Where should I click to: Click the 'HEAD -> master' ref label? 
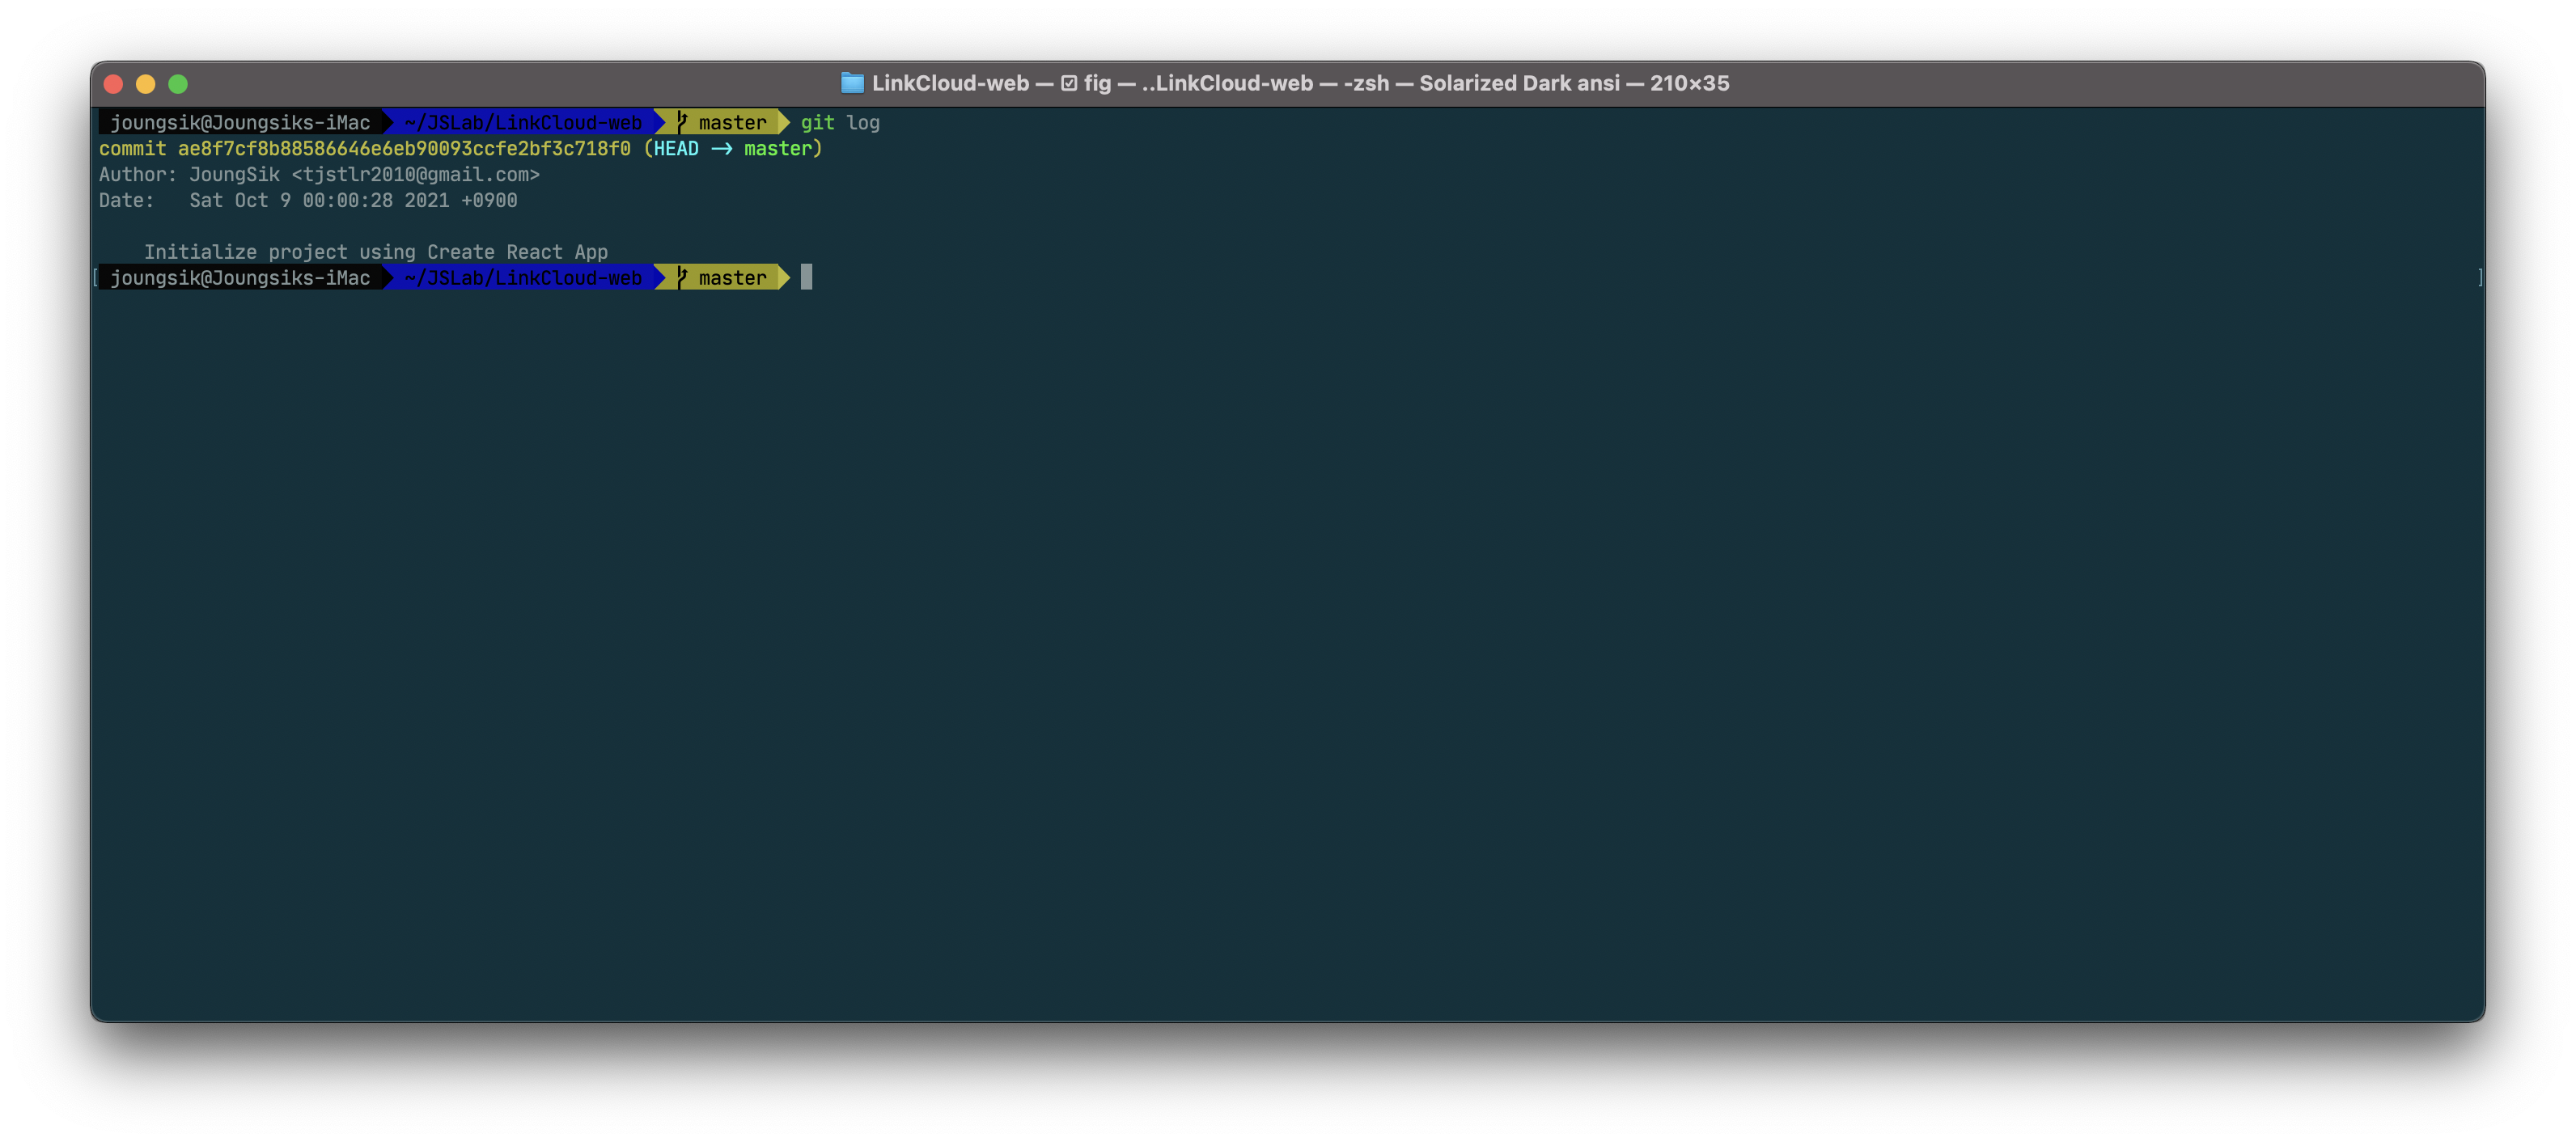pyautogui.click(x=732, y=148)
